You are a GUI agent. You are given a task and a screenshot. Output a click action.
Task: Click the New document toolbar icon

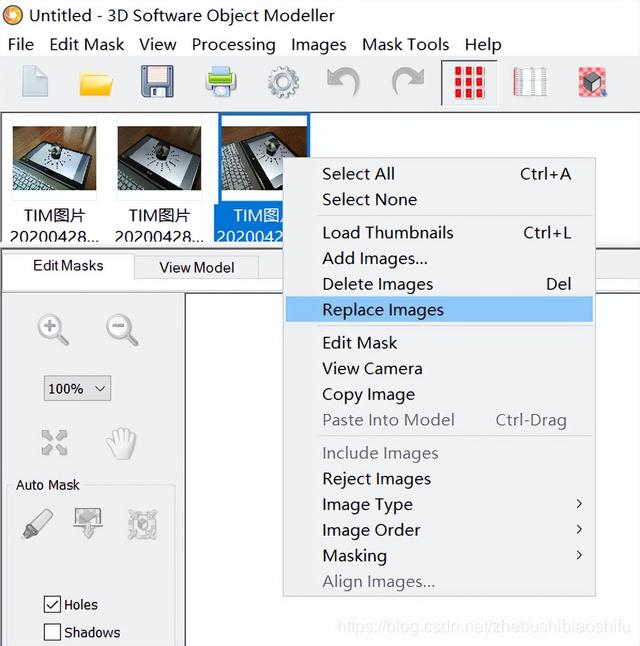click(35, 82)
